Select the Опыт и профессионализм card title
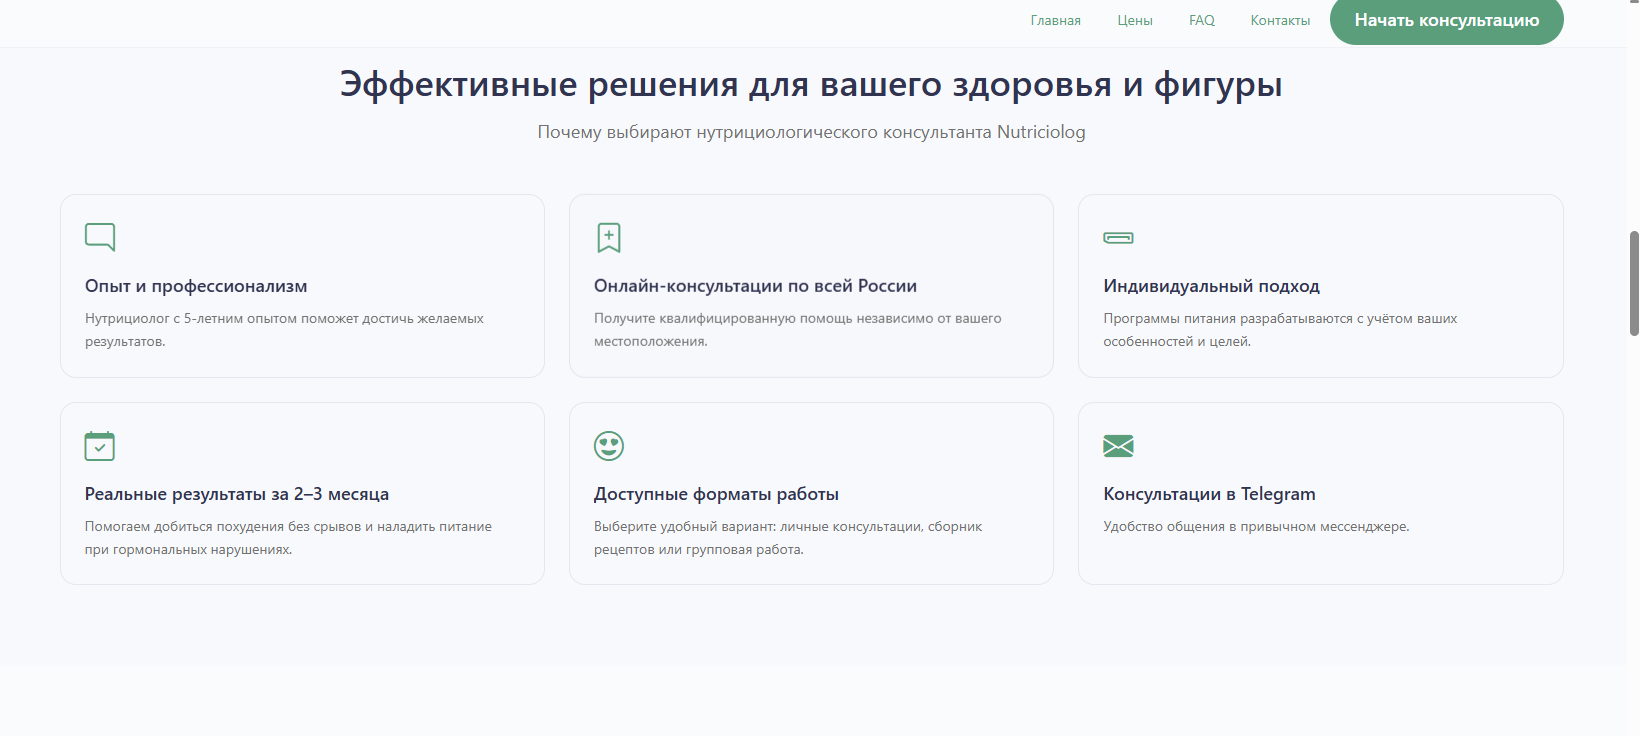The width and height of the screenshot is (1640, 736). pos(196,286)
